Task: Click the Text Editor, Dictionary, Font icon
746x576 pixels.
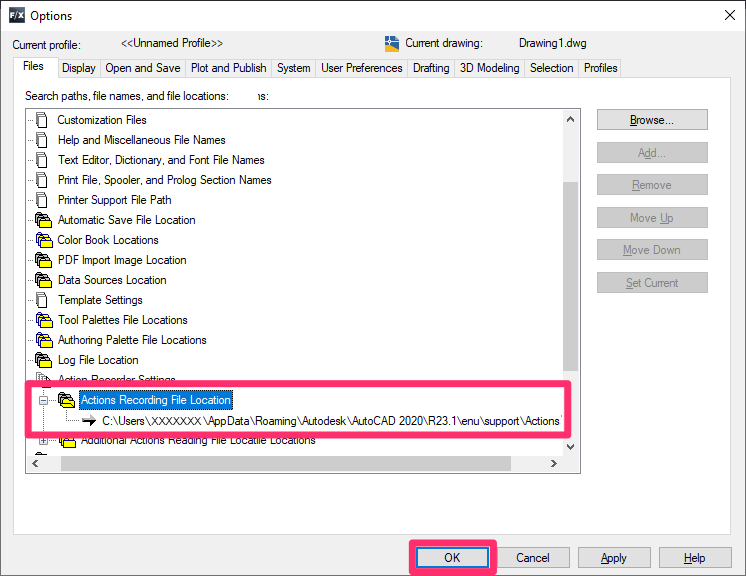Action: pyautogui.click(x=42, y=160)
